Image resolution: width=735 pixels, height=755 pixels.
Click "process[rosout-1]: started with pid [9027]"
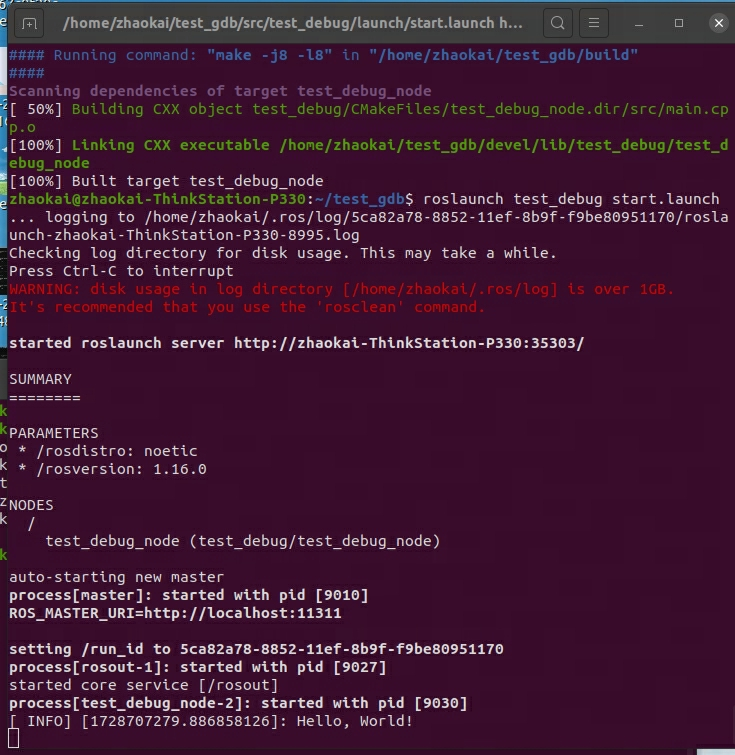point(197,667)
